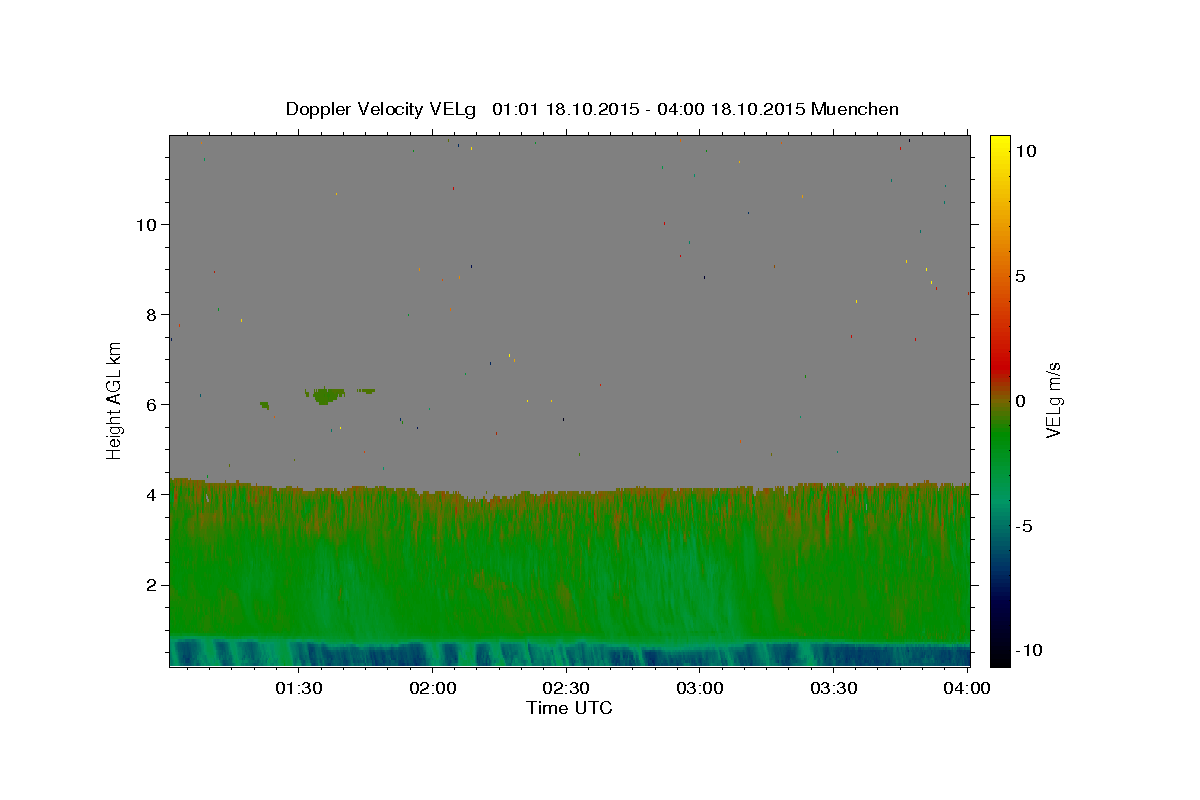Click the height tick label 4
This screenshot has height=800, width=1200.
coord(152,494)
